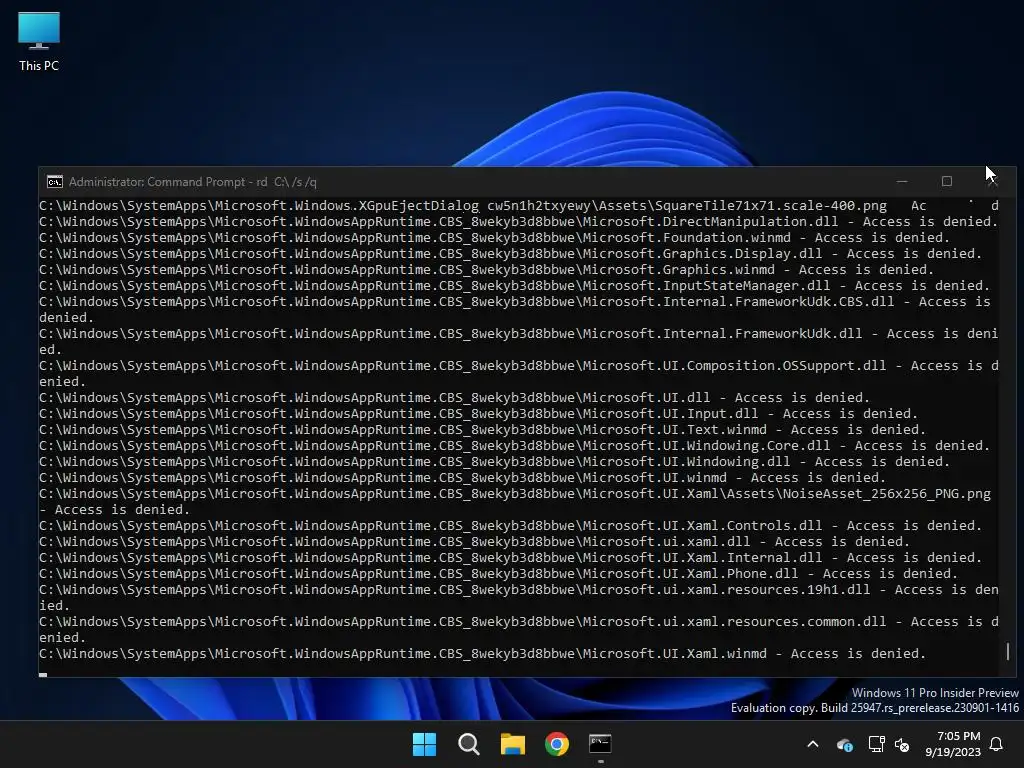The image size is (1024, 768).
Task: Click the Microsoft.DirectManipulation.dll output line
Action: [x=519, y=221]
